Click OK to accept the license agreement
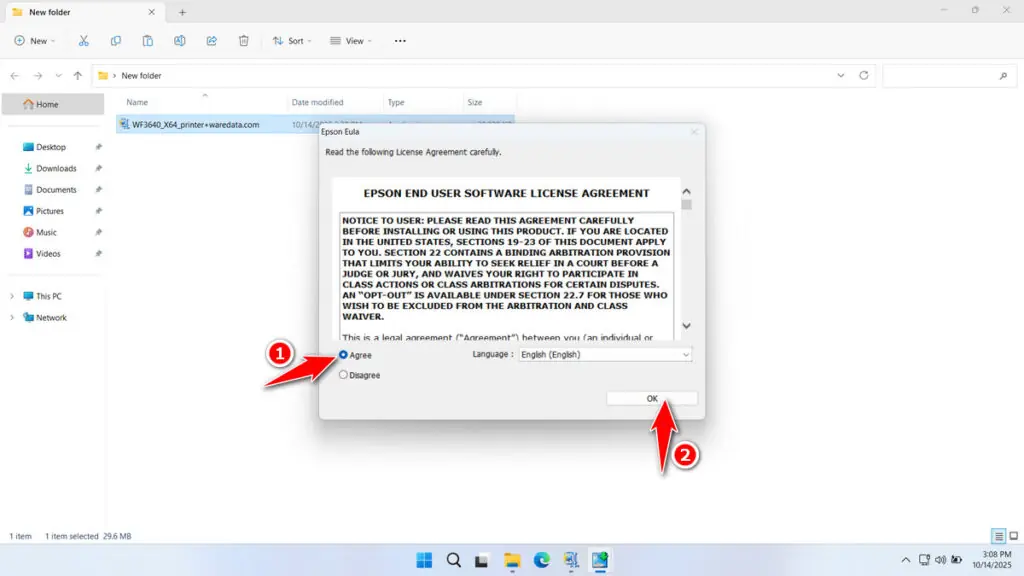This screenshot has height=576, width=1024. 651,397
